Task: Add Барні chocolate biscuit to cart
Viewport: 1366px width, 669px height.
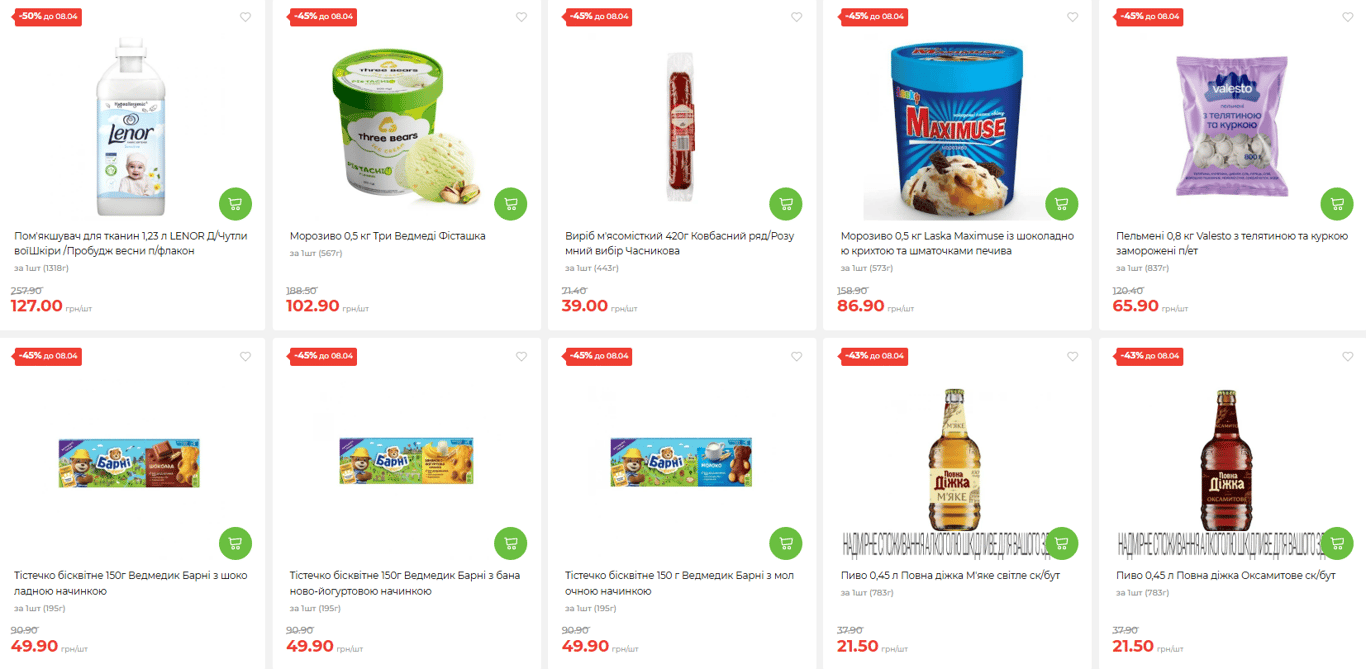Action: coord(235,543)
